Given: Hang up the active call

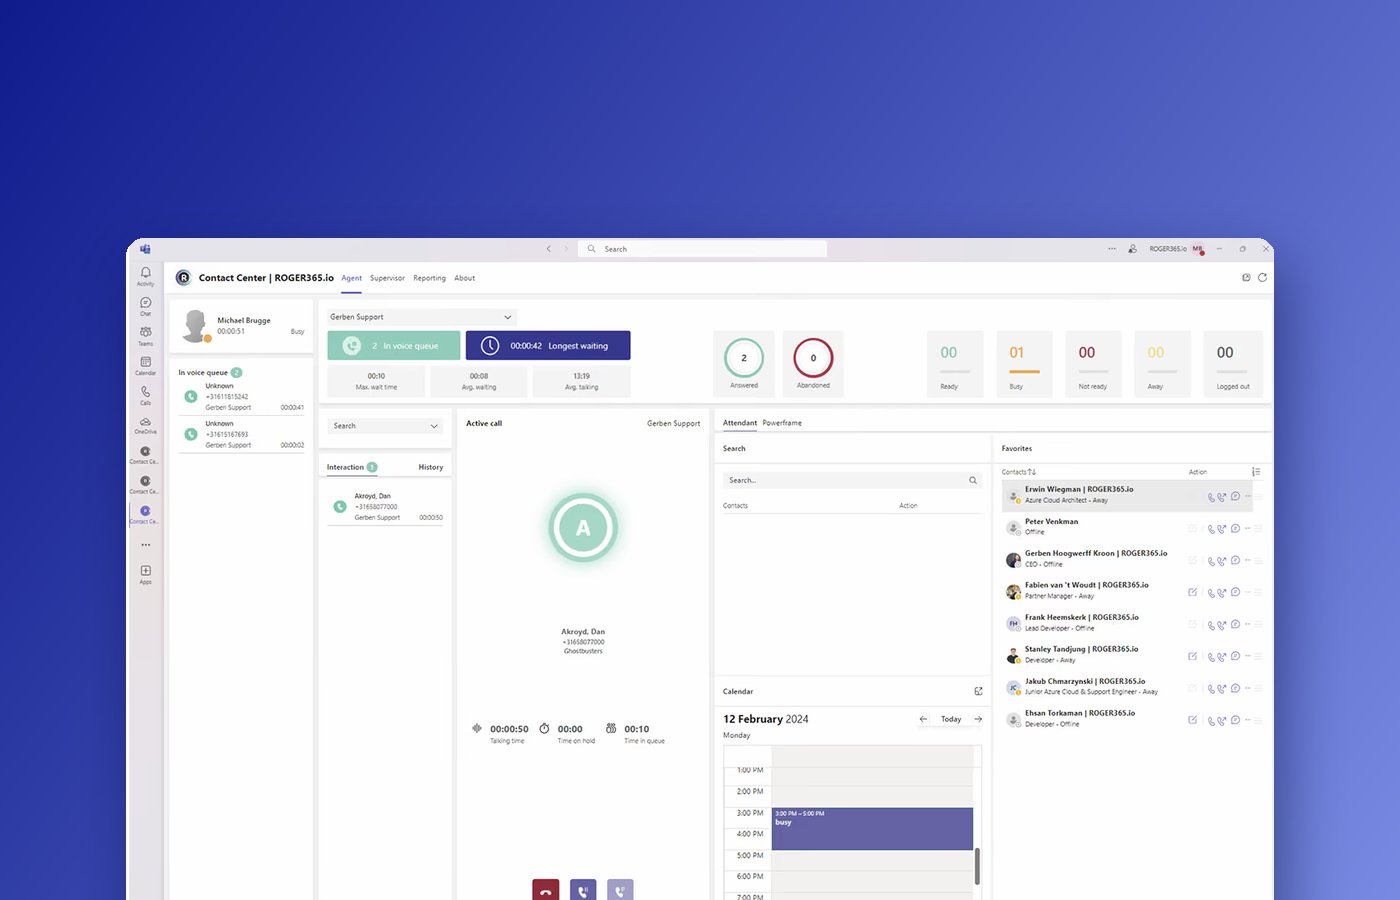Looking at the screenshot, I should pyautogui.click(x=545, y=890).
